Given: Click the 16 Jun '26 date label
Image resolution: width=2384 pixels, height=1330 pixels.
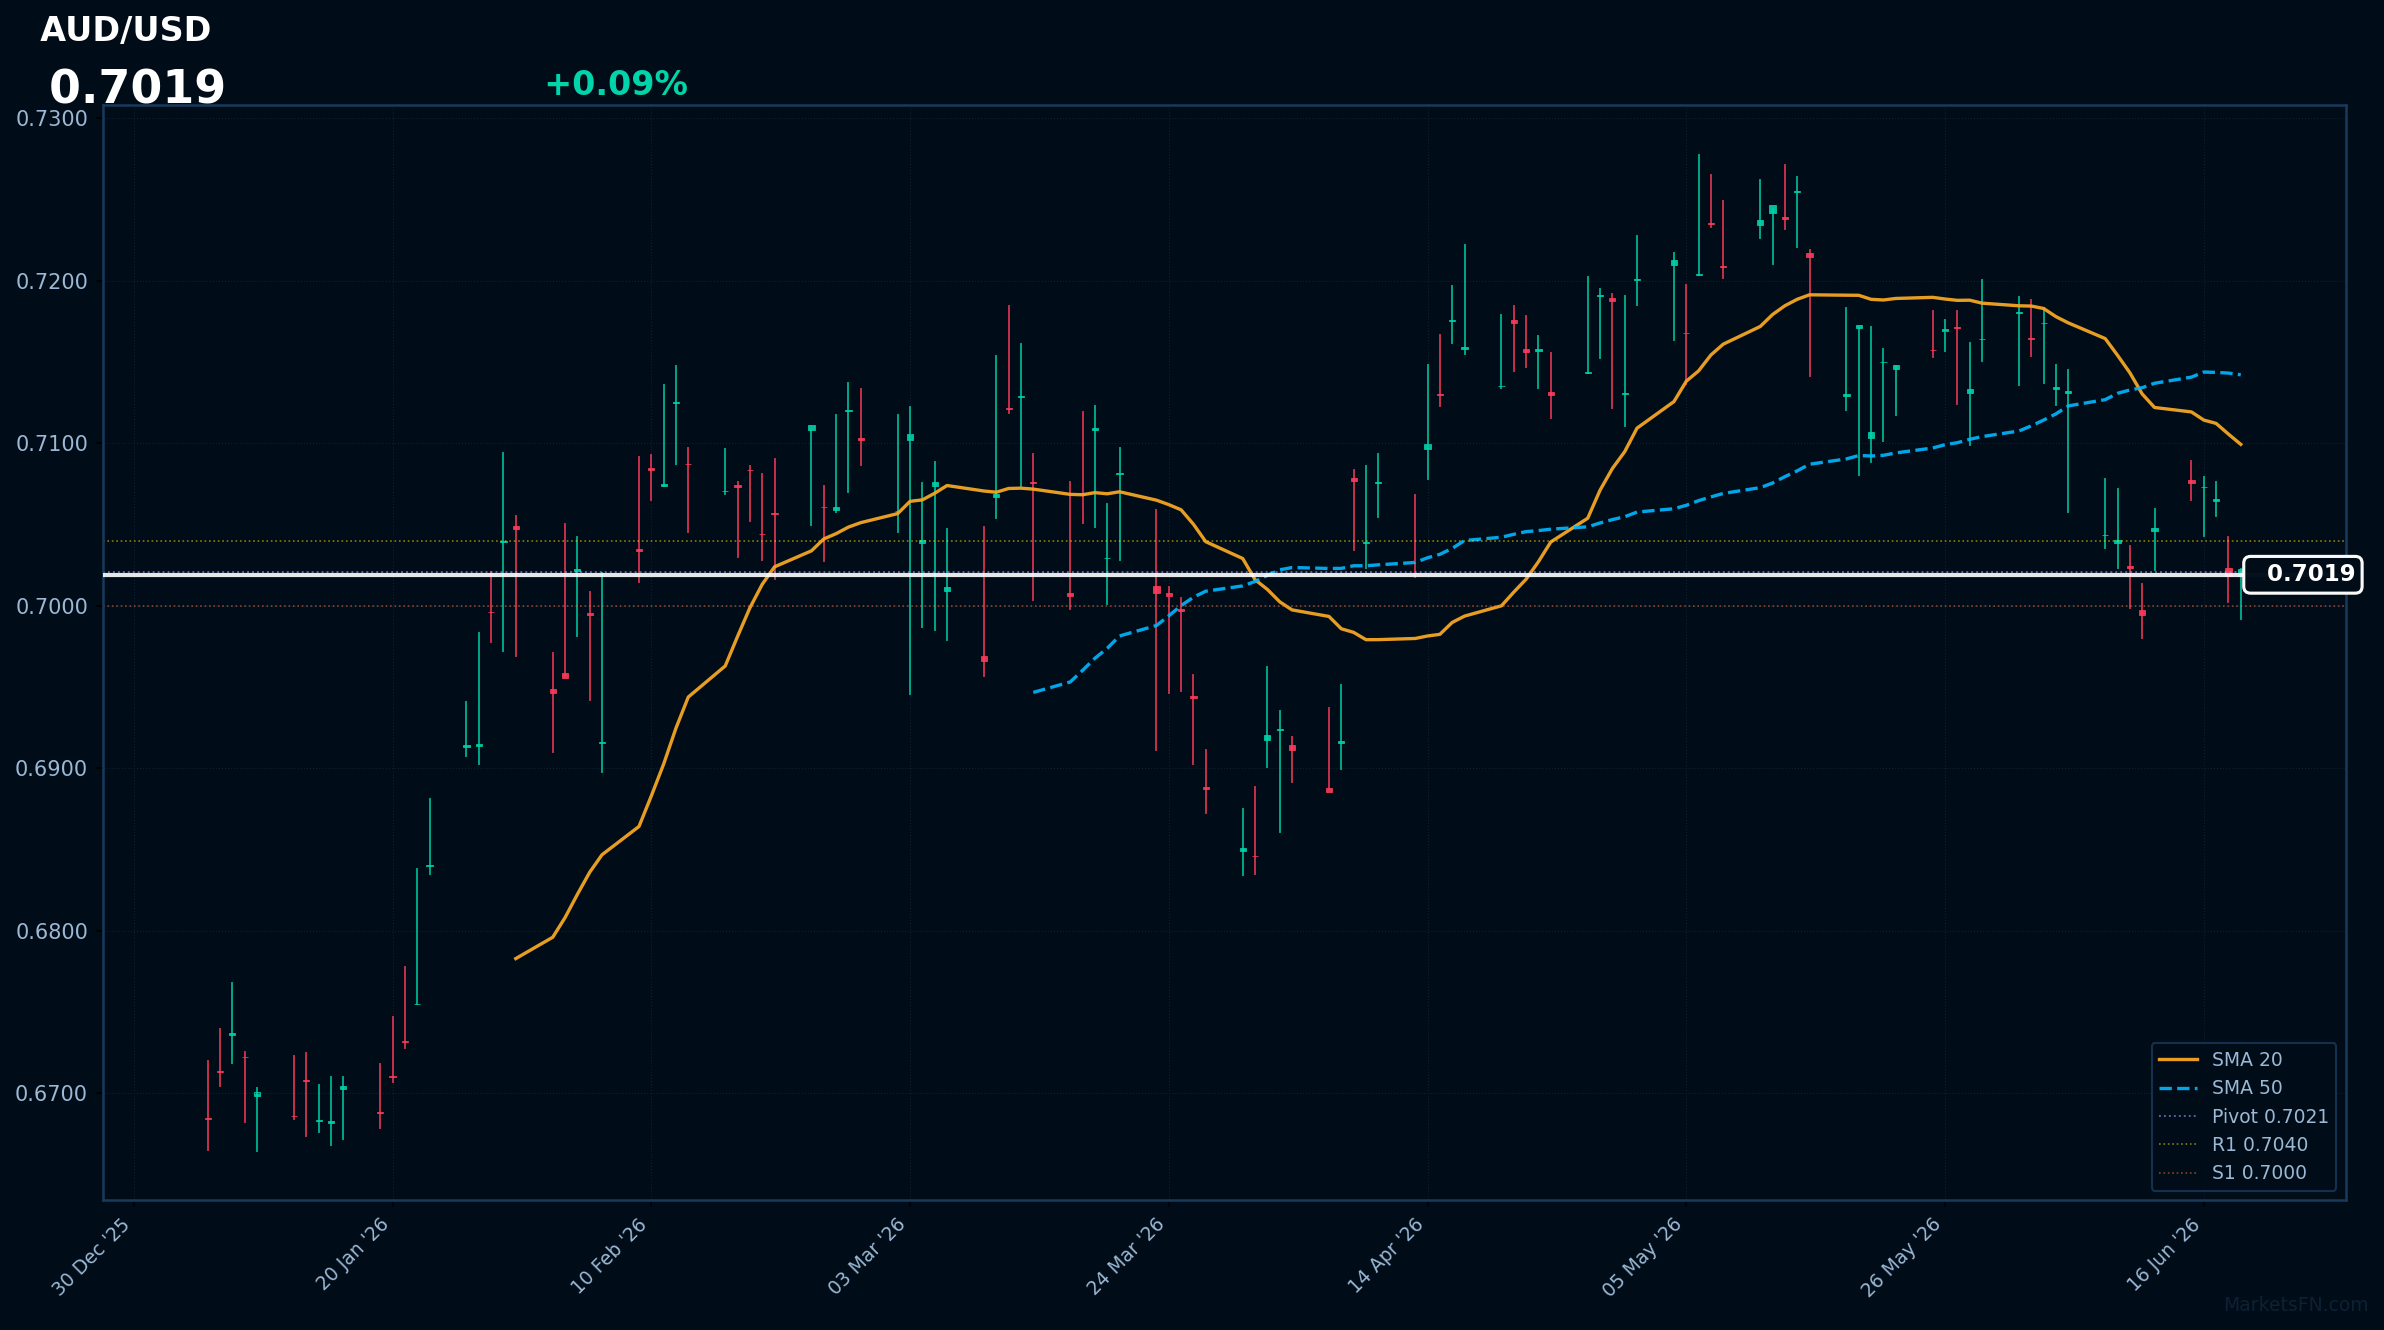Looking at the screenshot, I should click(2163, 1255).
